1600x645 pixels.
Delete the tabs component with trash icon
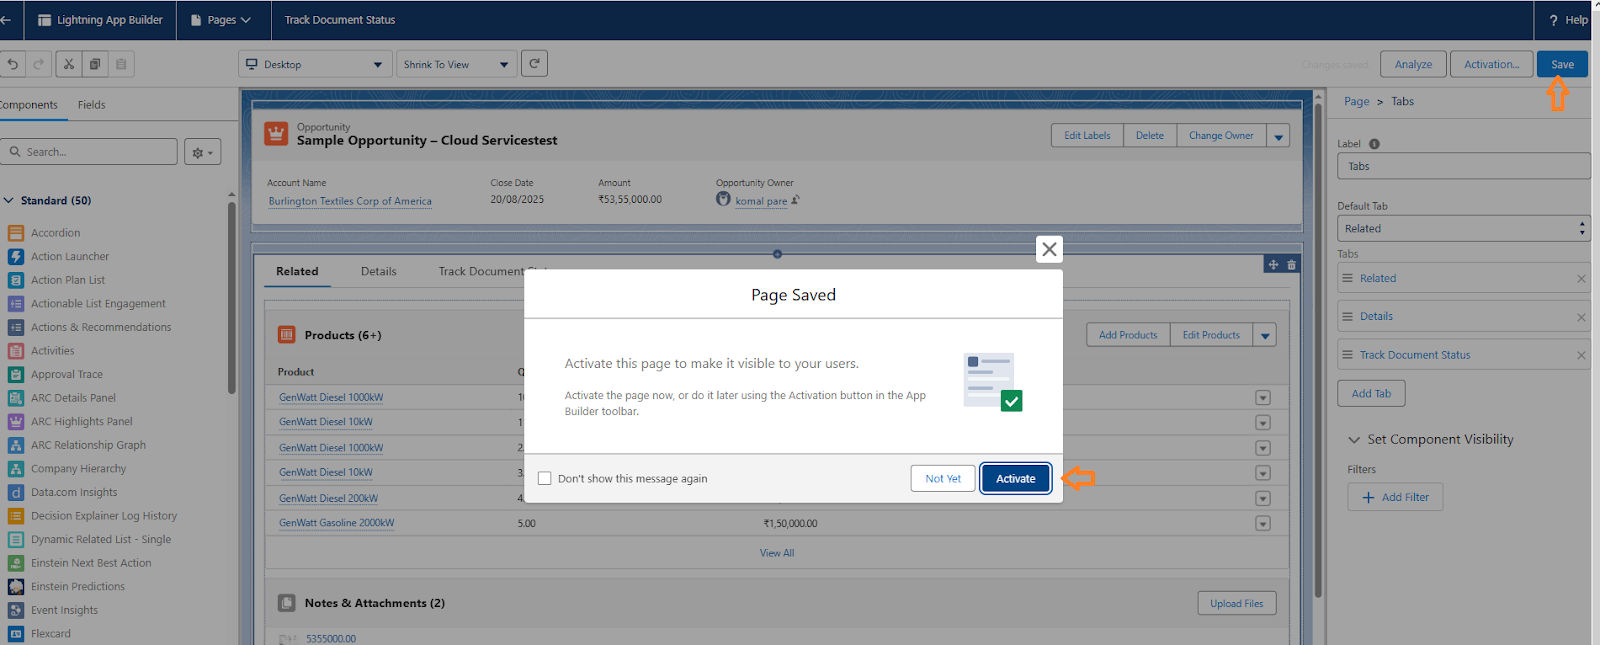(x=1291, y=265)
